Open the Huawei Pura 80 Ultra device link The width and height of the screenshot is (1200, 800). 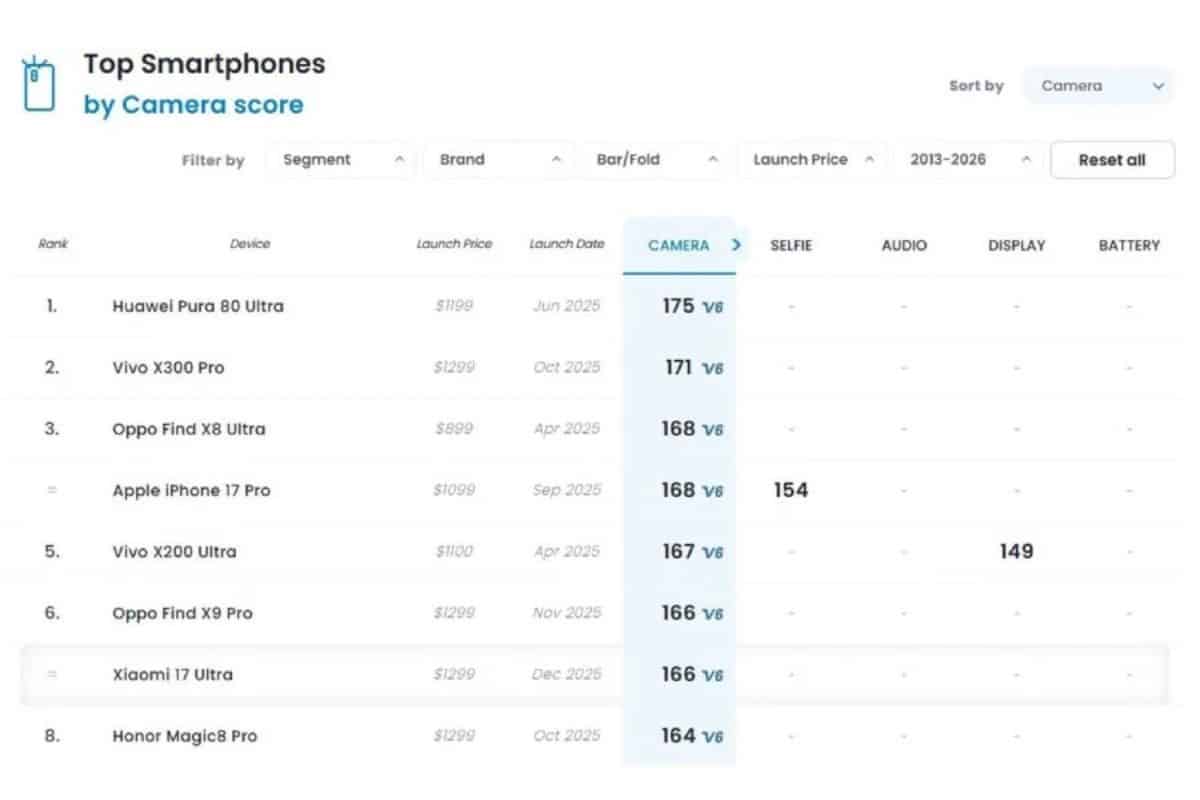[x=198, y=306]
